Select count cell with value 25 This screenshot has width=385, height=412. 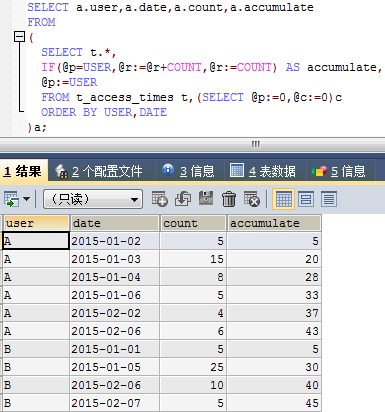point(193,367)
